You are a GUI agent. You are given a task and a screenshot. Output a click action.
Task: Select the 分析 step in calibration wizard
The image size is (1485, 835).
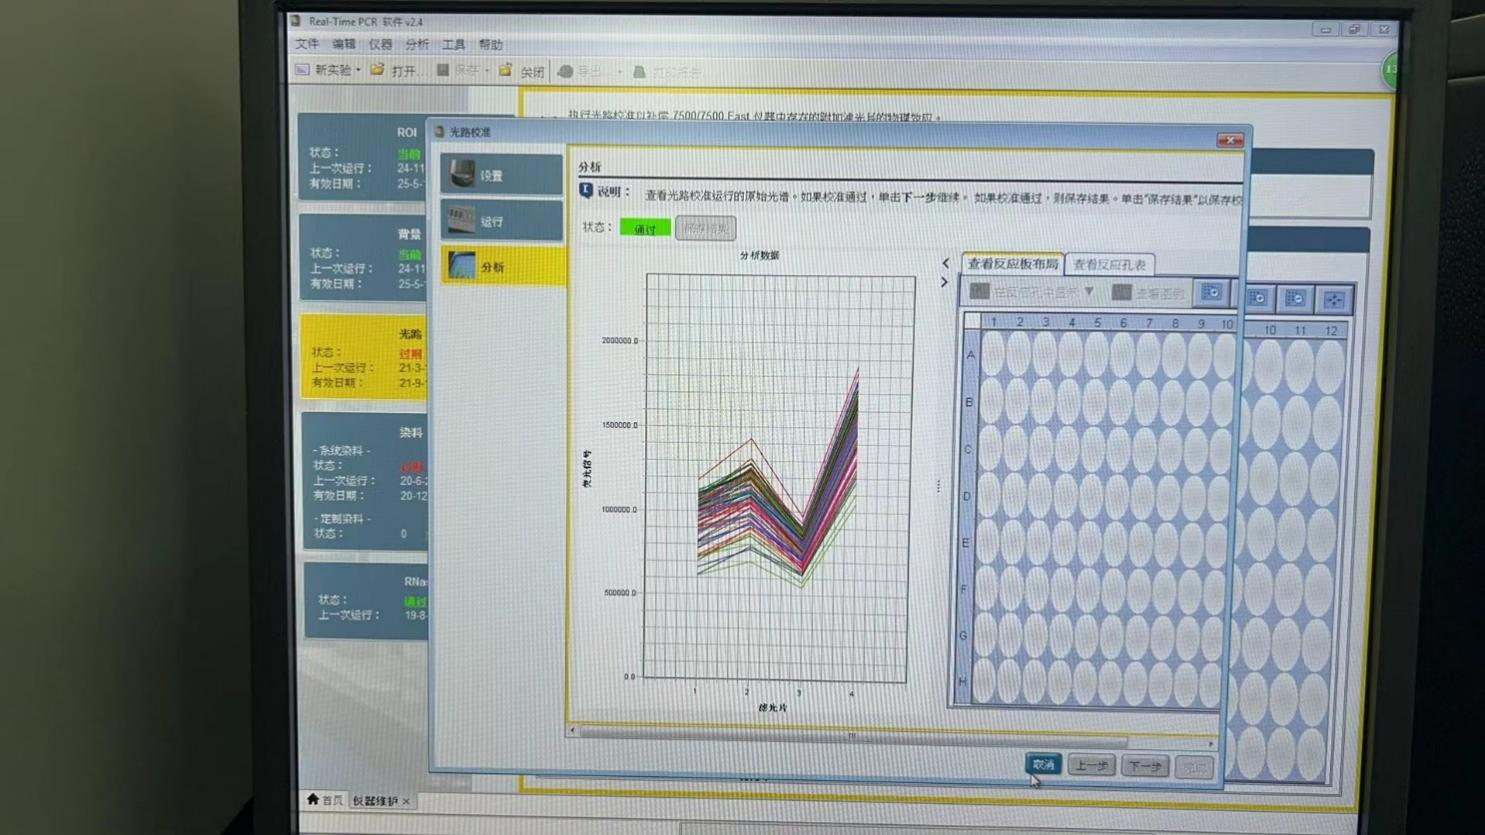click(503, 267)
